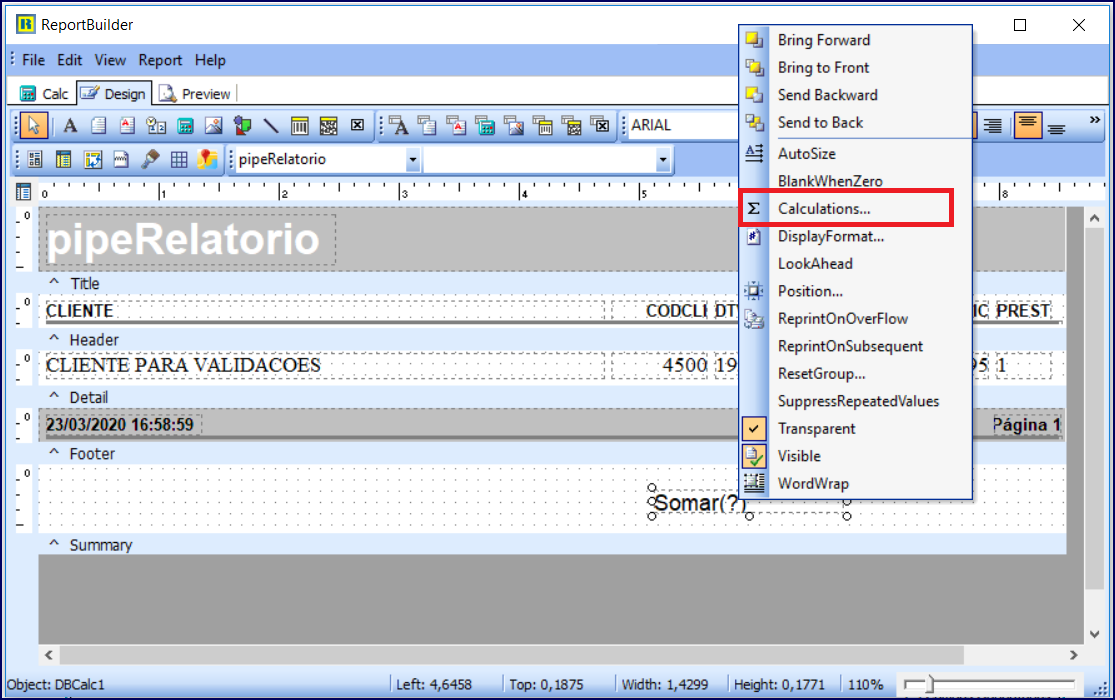Select the Line drawing tool

click(x=271, y=126)
